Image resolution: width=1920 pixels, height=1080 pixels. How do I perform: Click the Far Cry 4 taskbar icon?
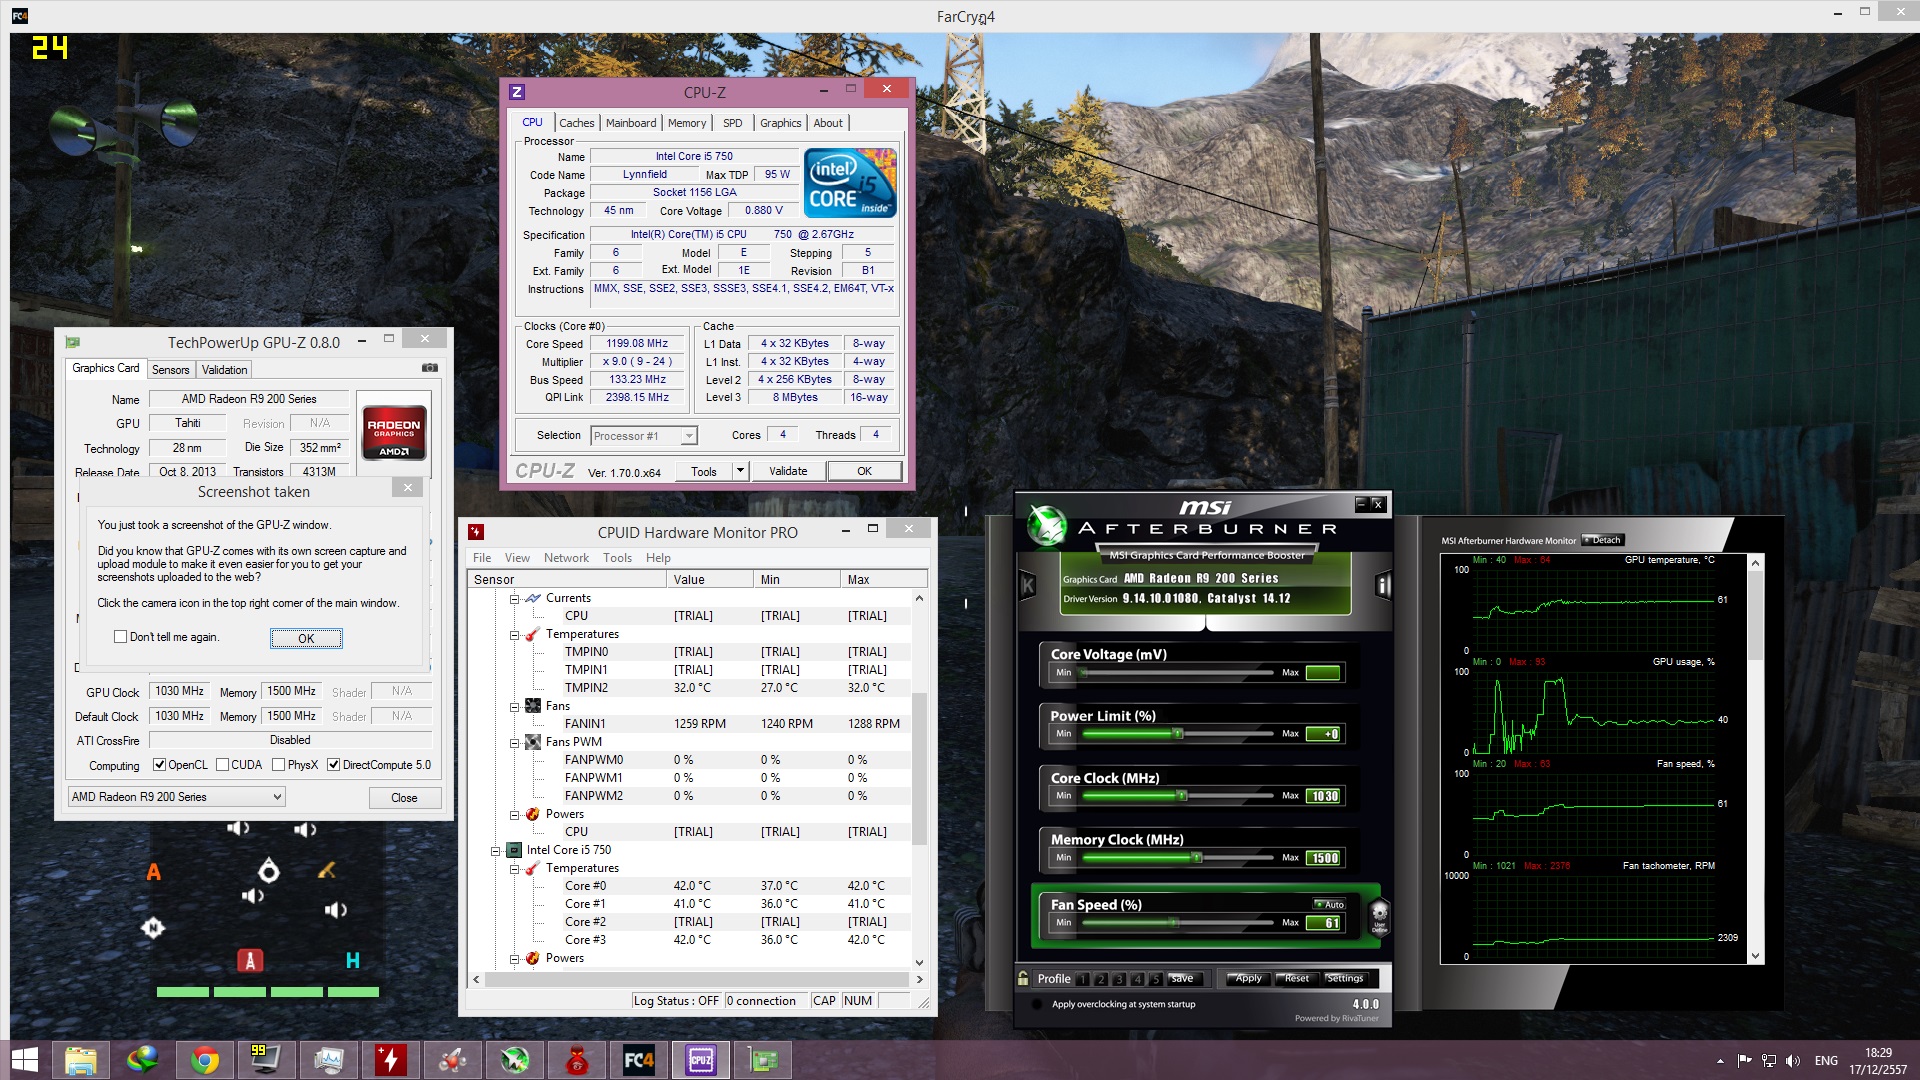[x=639, y=1060]
